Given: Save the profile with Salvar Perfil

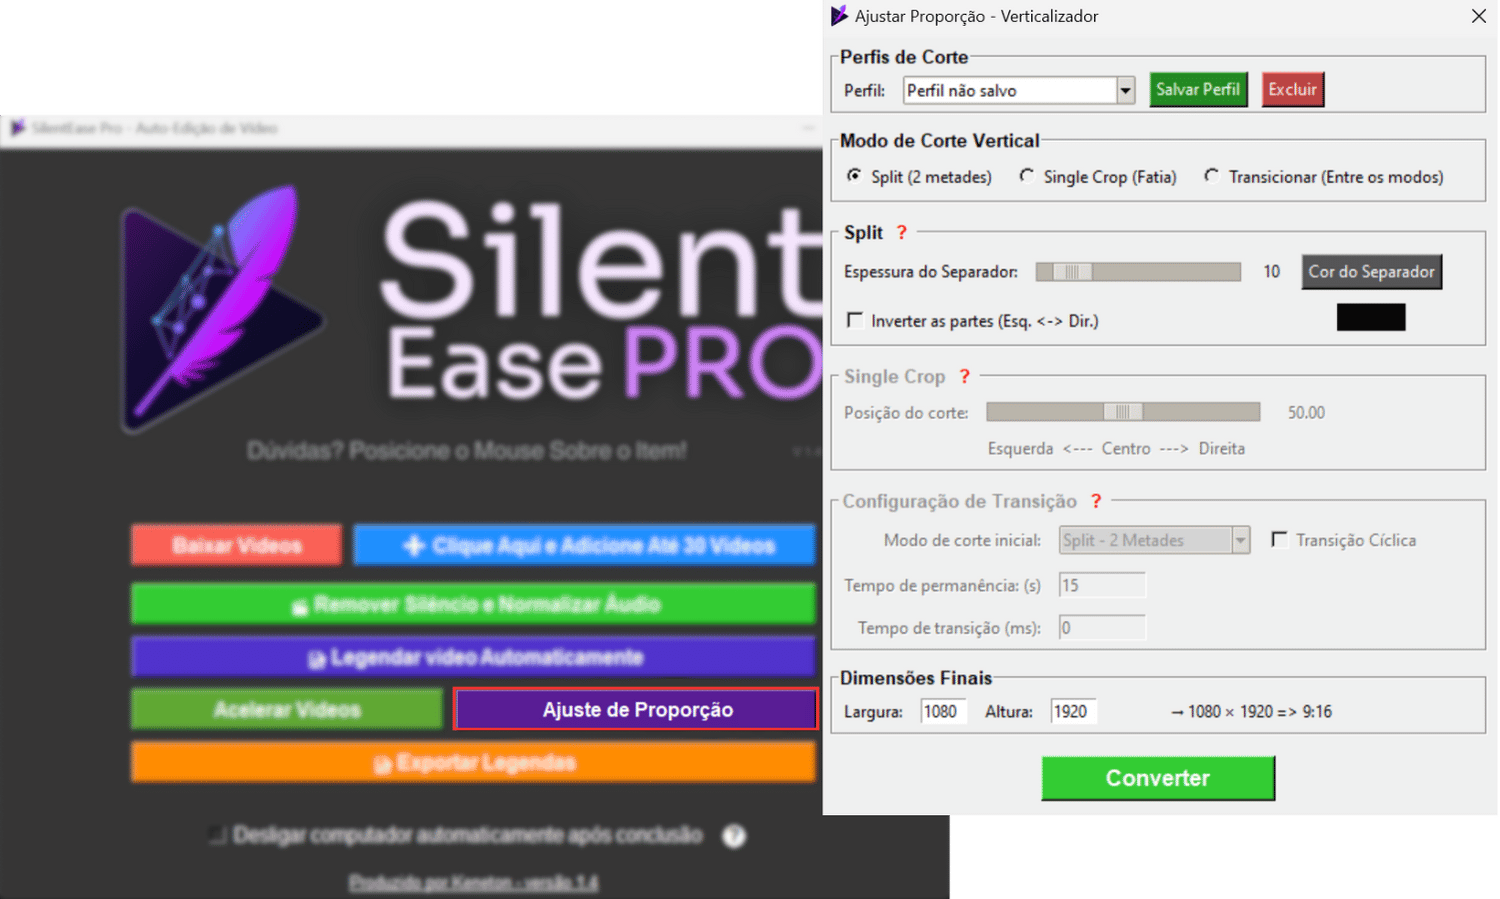Looking at the screenshot, I should (x=1198, y=89).
